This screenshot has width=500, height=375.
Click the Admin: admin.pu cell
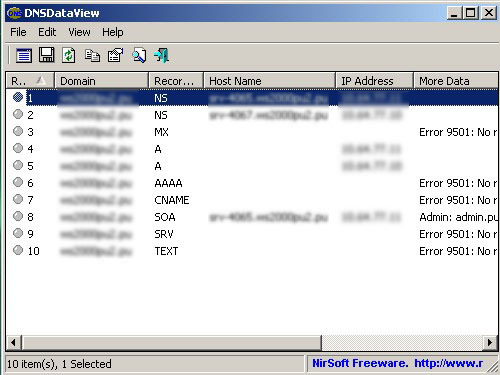pos(458,217)
